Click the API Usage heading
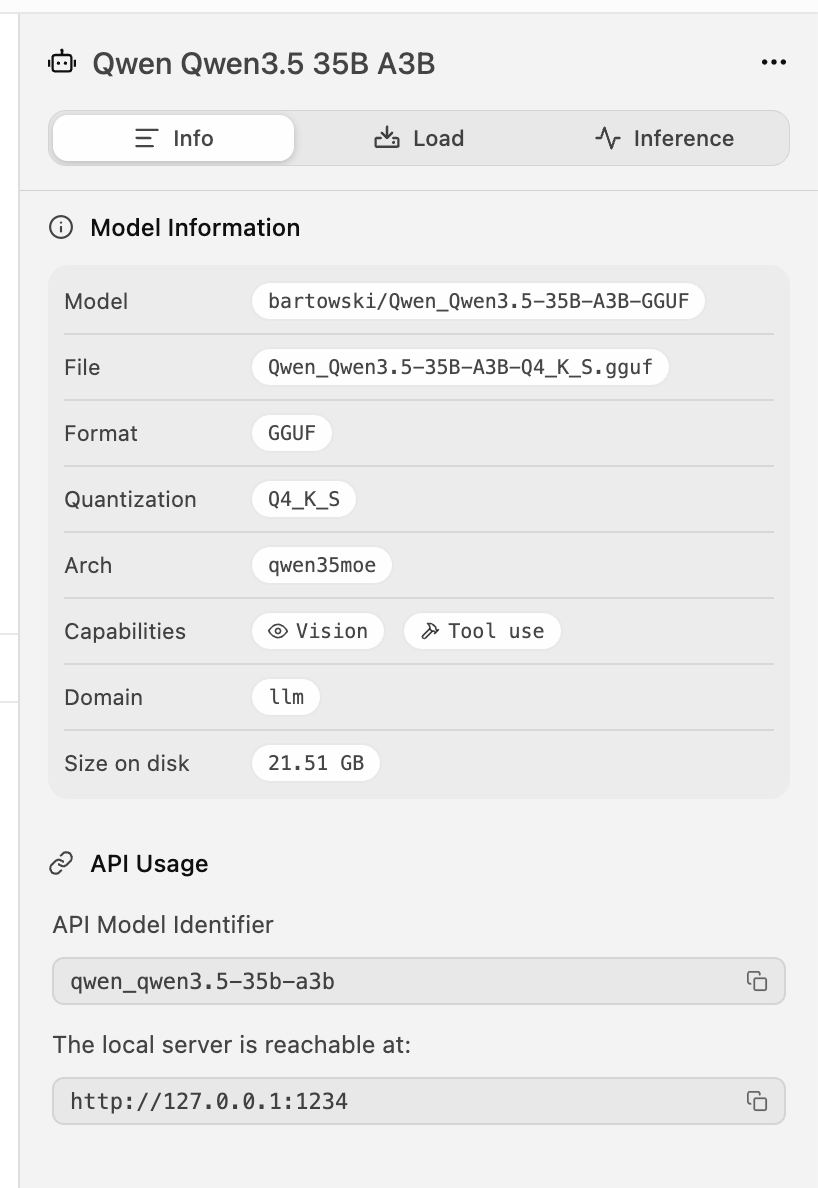818x1188 pixels. coord(149,863)
